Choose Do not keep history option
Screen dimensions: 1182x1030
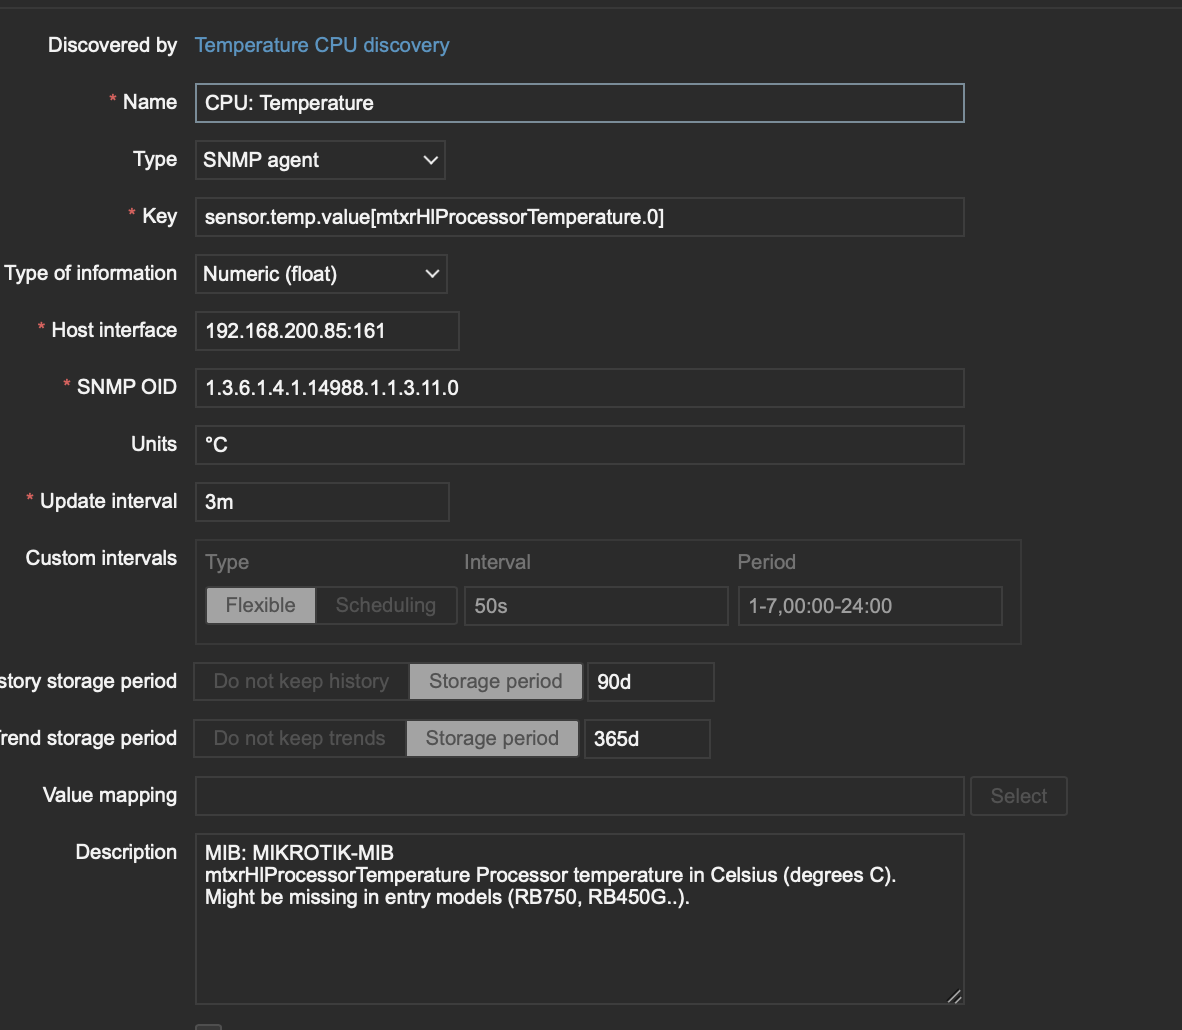point(302,682)
